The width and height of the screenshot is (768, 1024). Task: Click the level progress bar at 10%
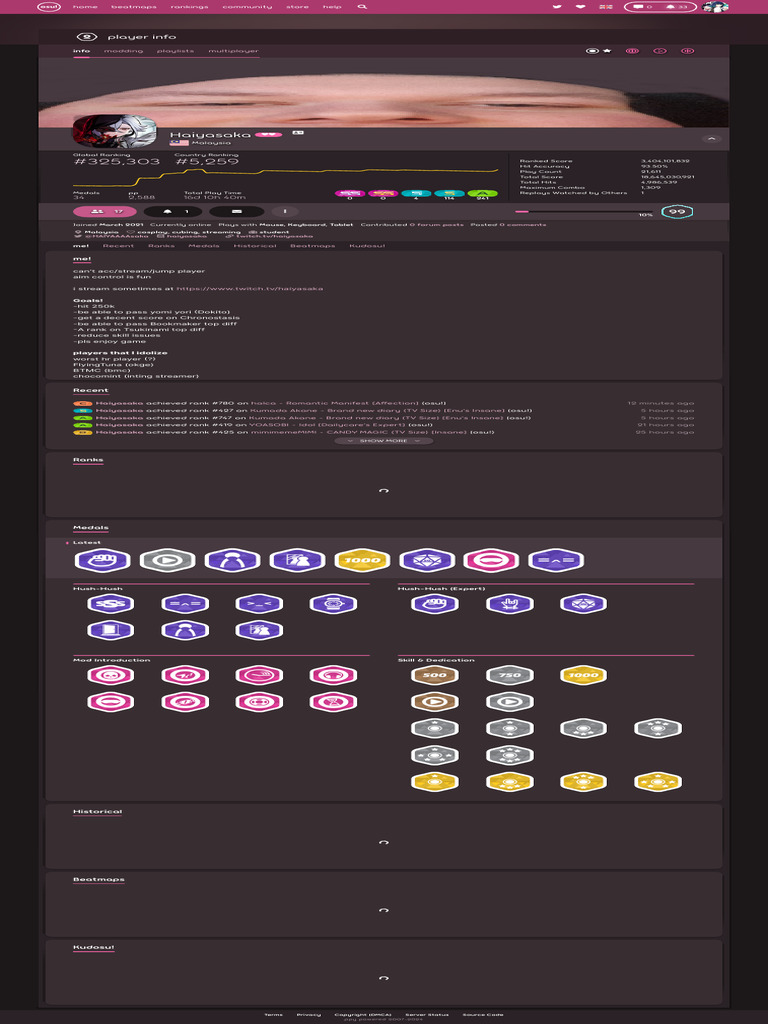(583, 212)
